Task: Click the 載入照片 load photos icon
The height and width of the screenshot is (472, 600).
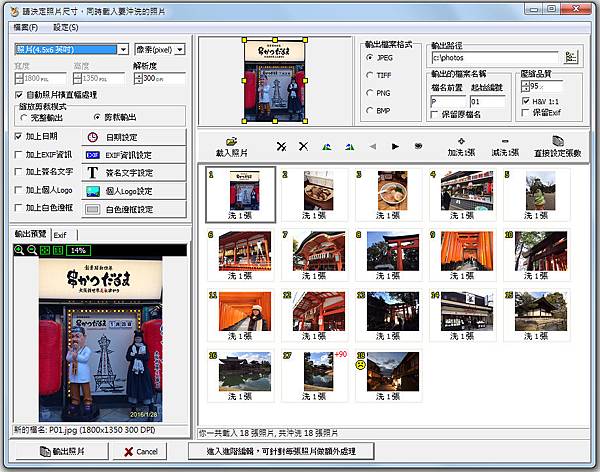Action: coord(231,142)
